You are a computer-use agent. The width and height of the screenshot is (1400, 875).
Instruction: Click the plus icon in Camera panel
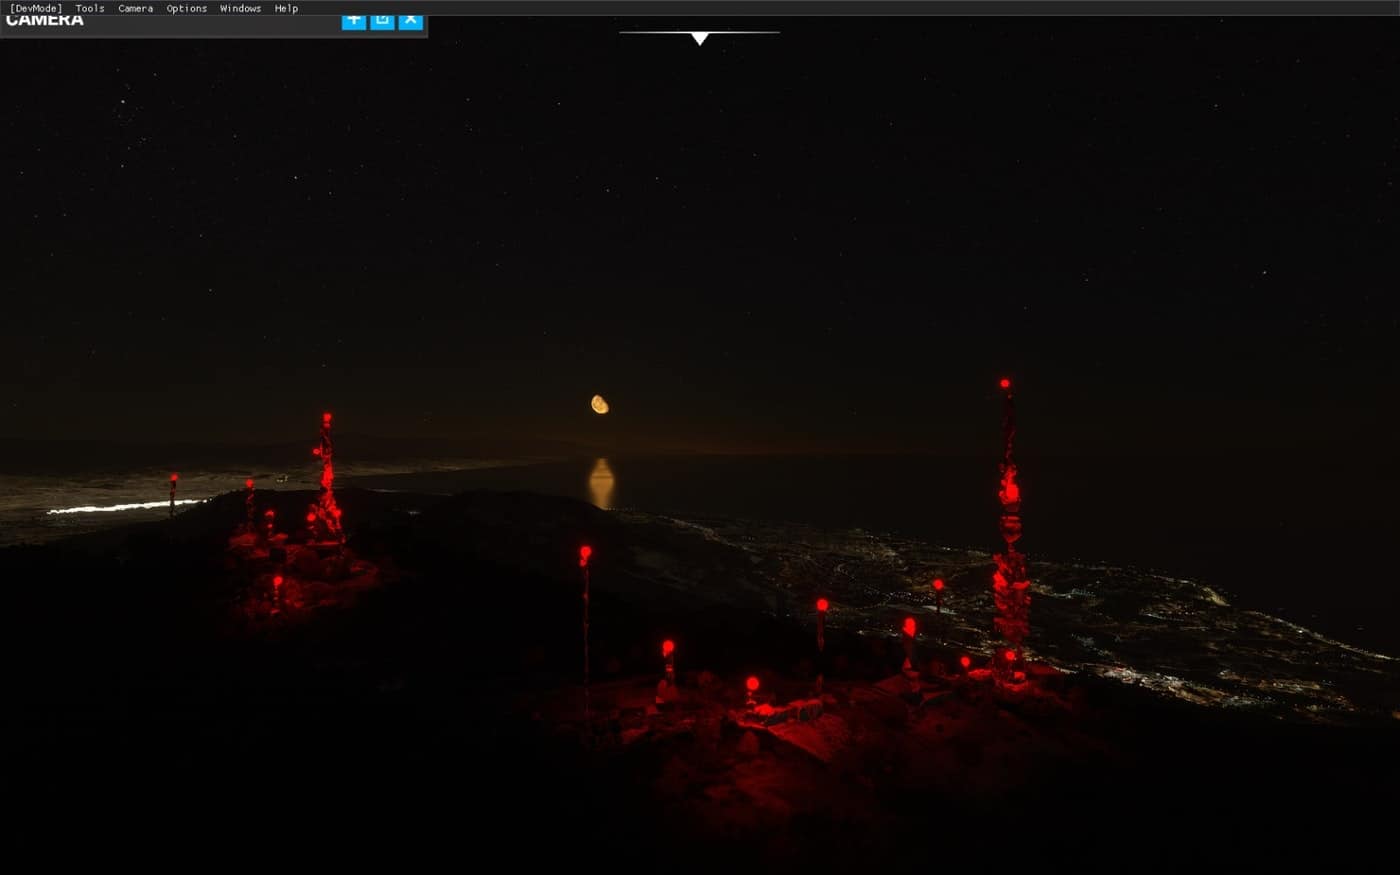[x=354, y=20]
